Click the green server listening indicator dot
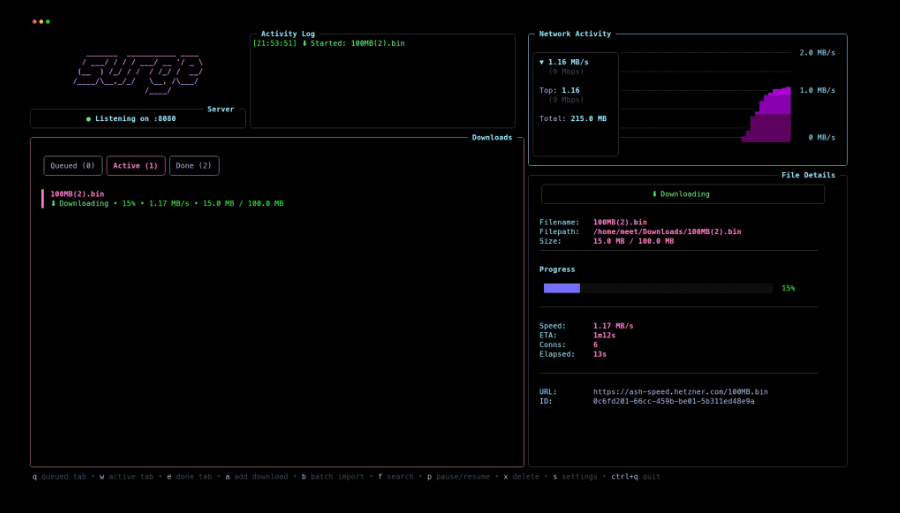This screenshot has width=900, height=513. 88,119
